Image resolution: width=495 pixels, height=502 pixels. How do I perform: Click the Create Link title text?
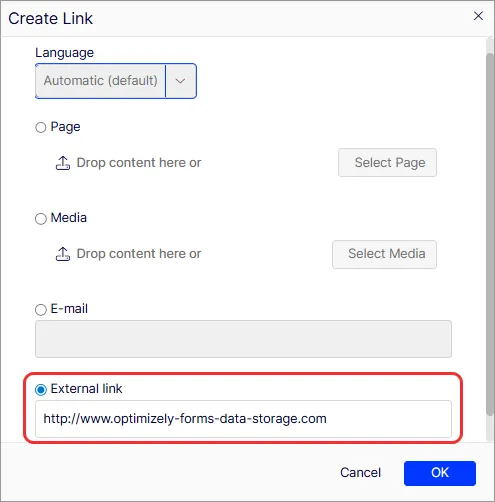(51, 18)
